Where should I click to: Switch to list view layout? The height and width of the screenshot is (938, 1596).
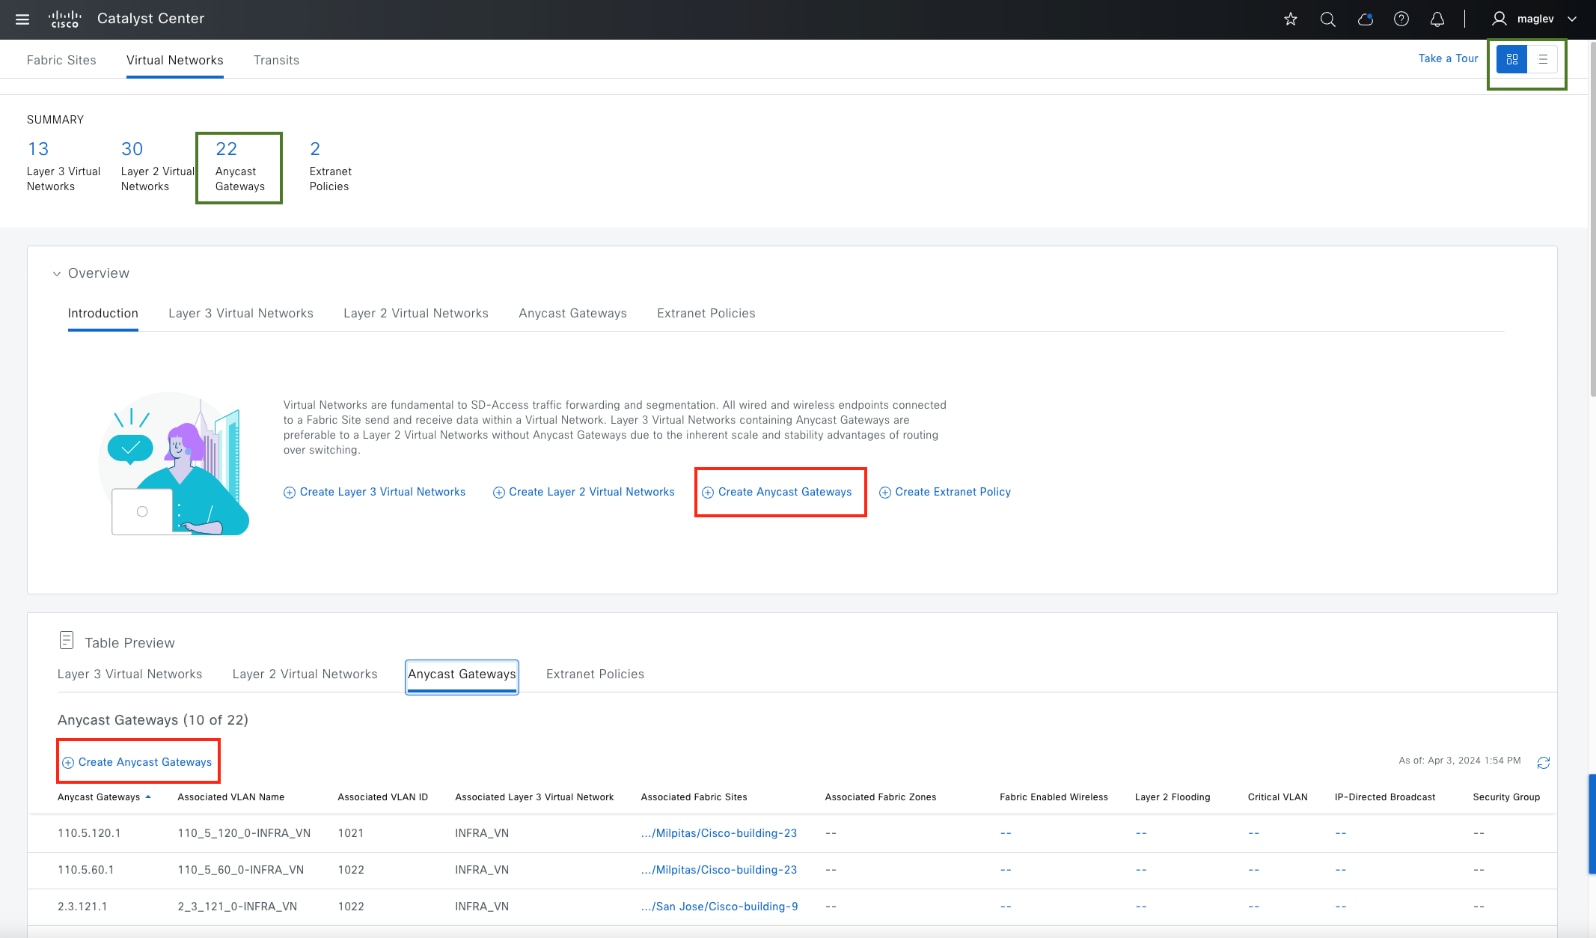click(1543, 59)
